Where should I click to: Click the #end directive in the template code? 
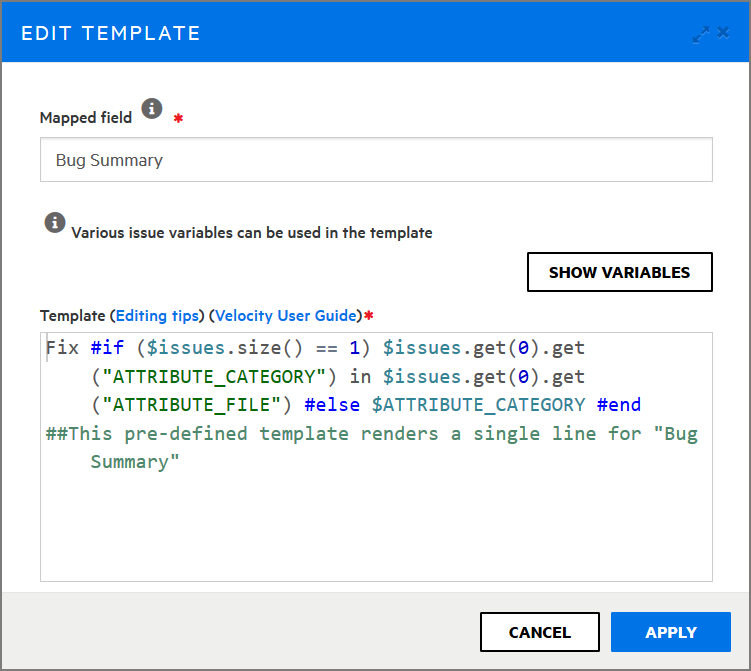618,405
